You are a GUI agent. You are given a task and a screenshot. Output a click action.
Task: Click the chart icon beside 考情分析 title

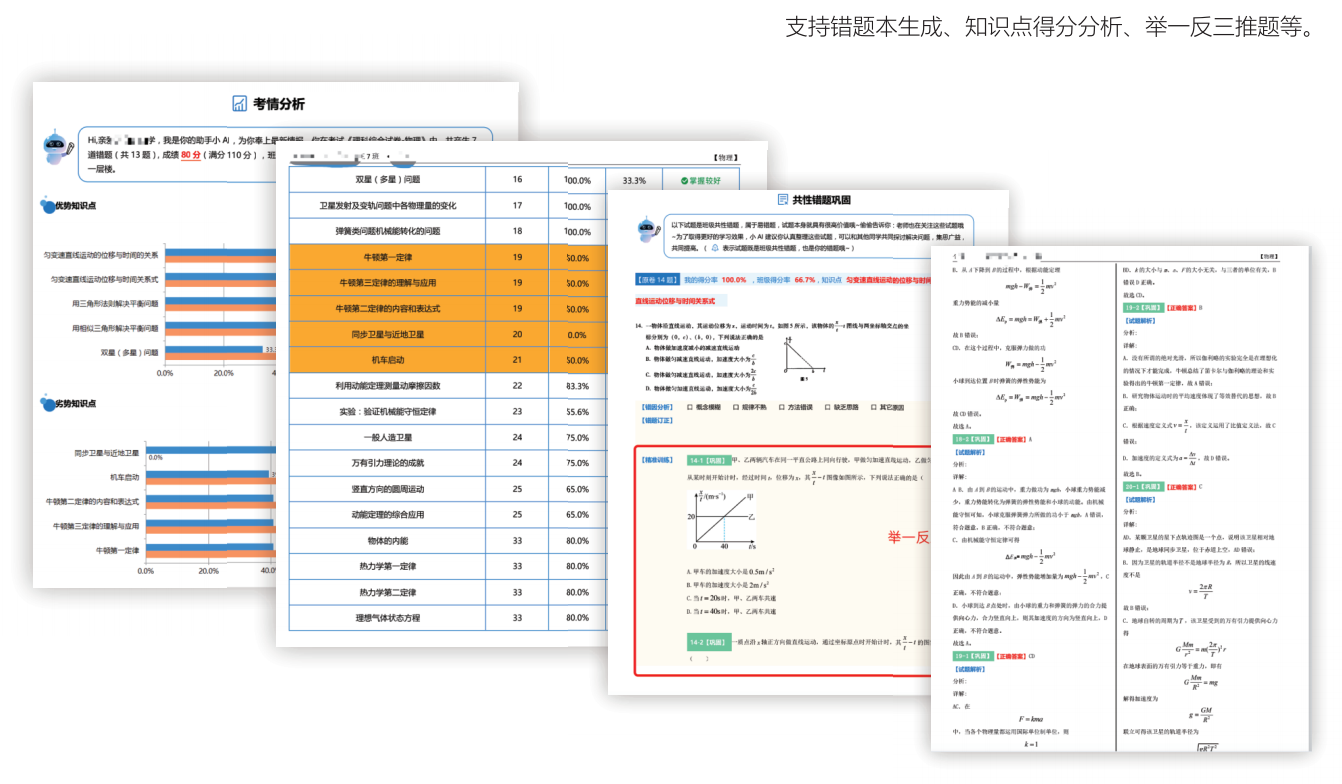coord(240,104)
